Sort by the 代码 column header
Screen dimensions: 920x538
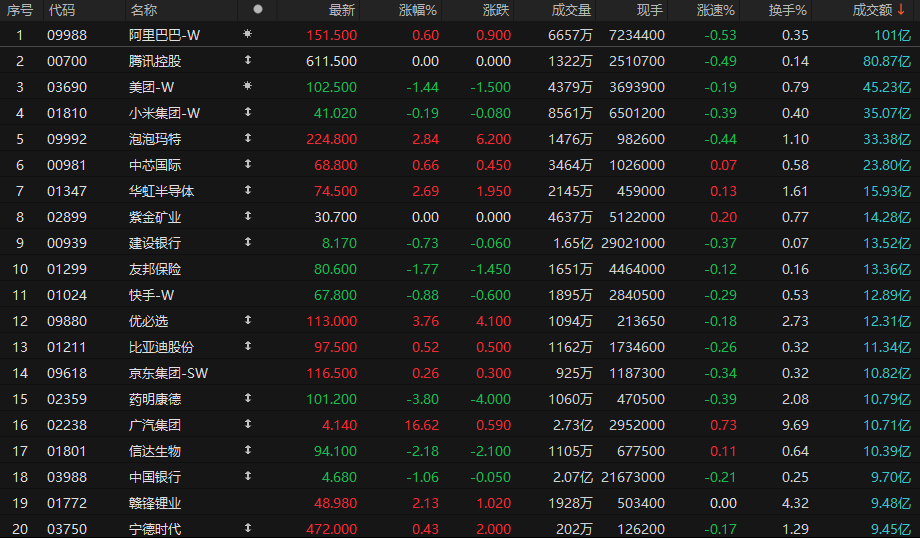pyautogui.click(x=62, y=10)
